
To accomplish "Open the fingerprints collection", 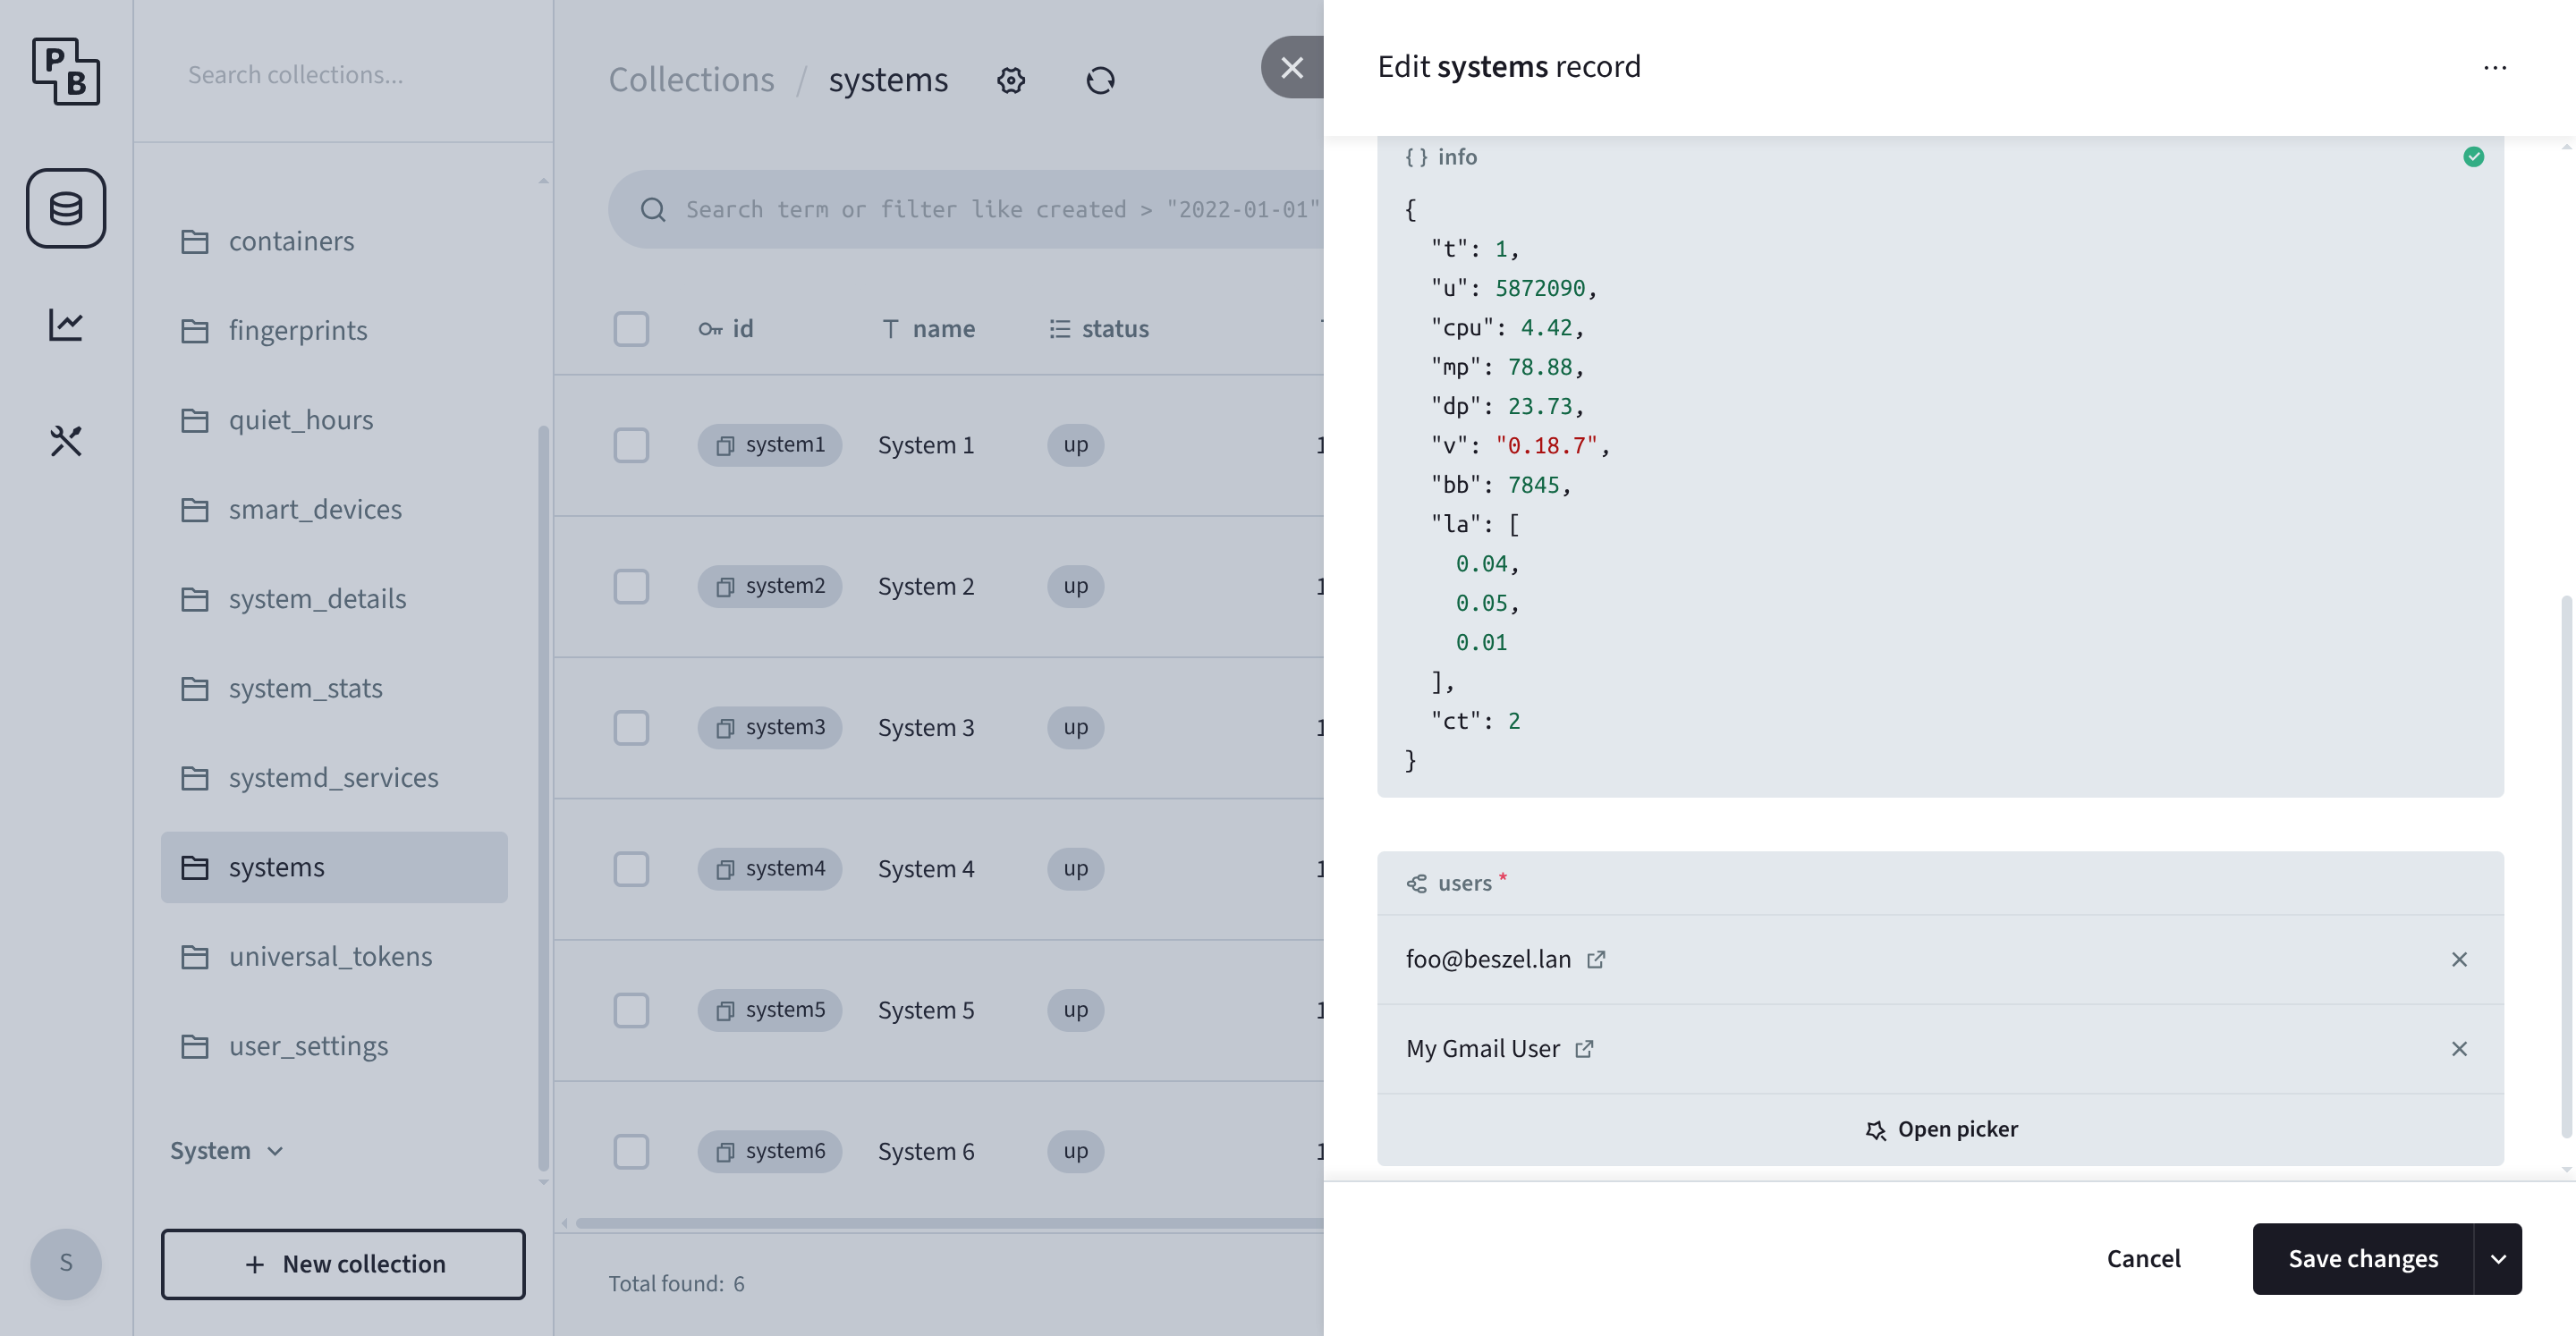I will tap(334, 330).
